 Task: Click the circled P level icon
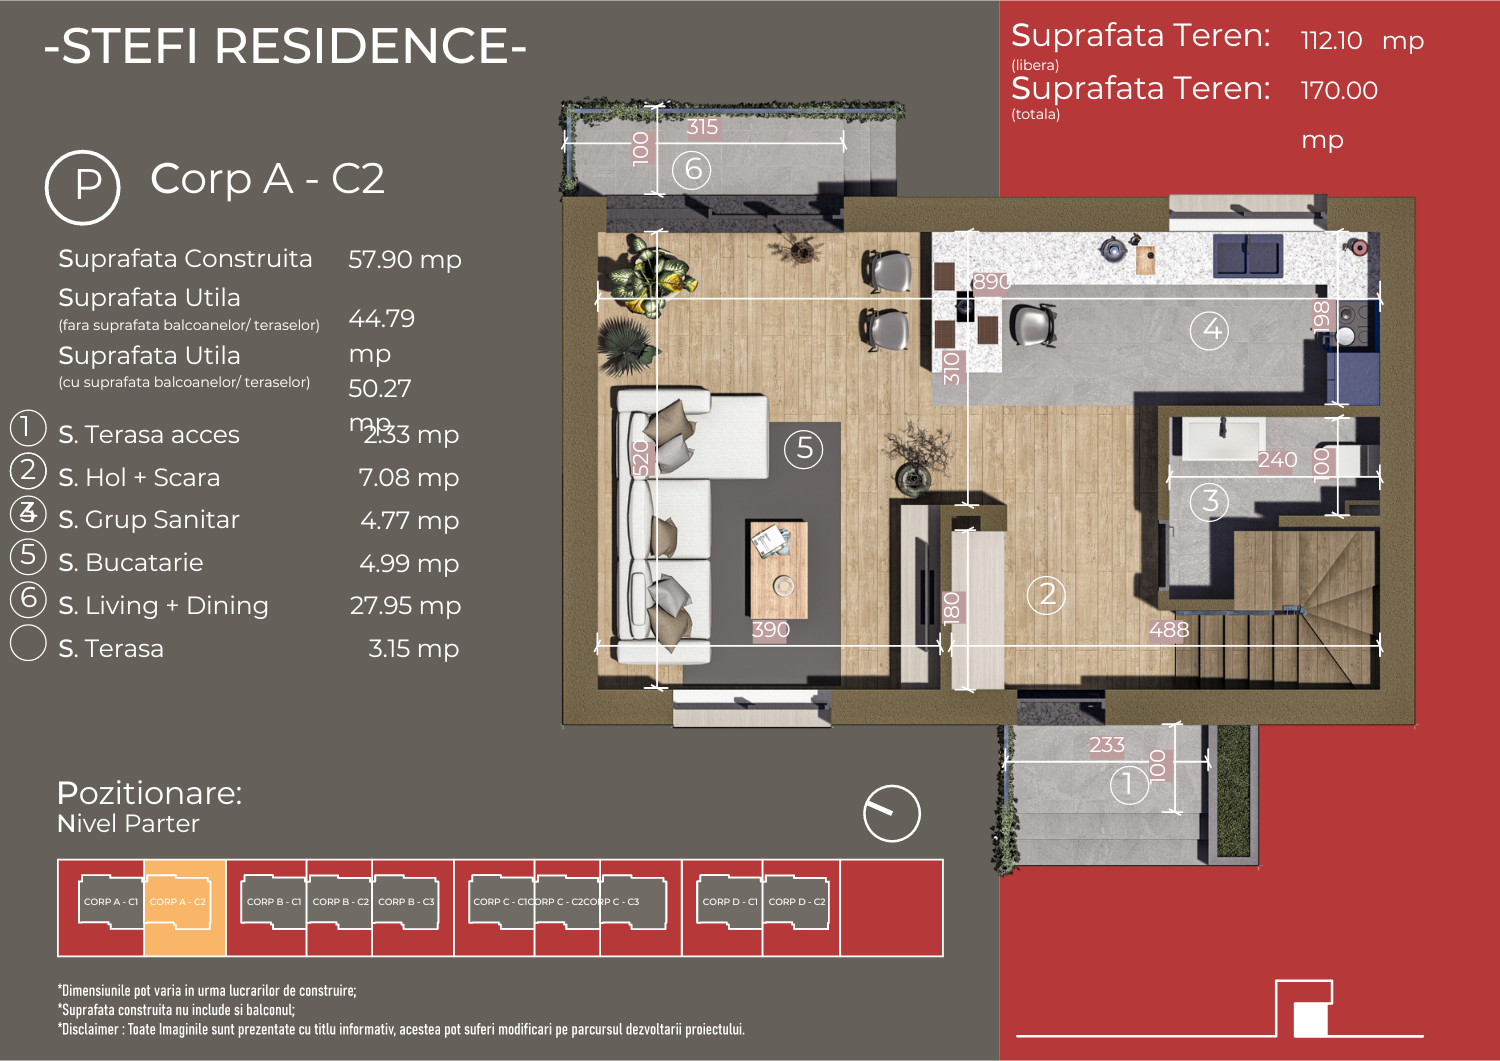83,187
